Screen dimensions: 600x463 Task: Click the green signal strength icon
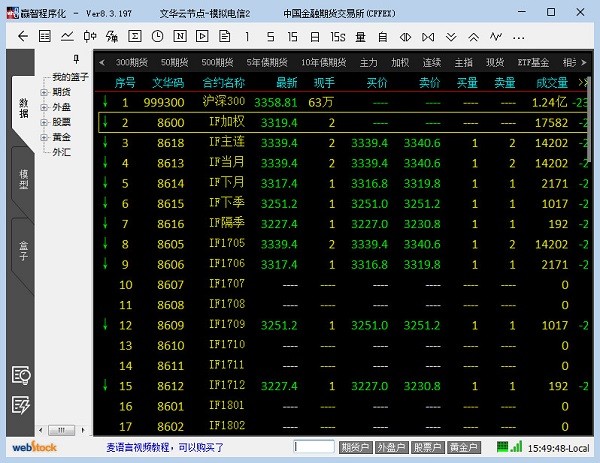pos(516,446)
